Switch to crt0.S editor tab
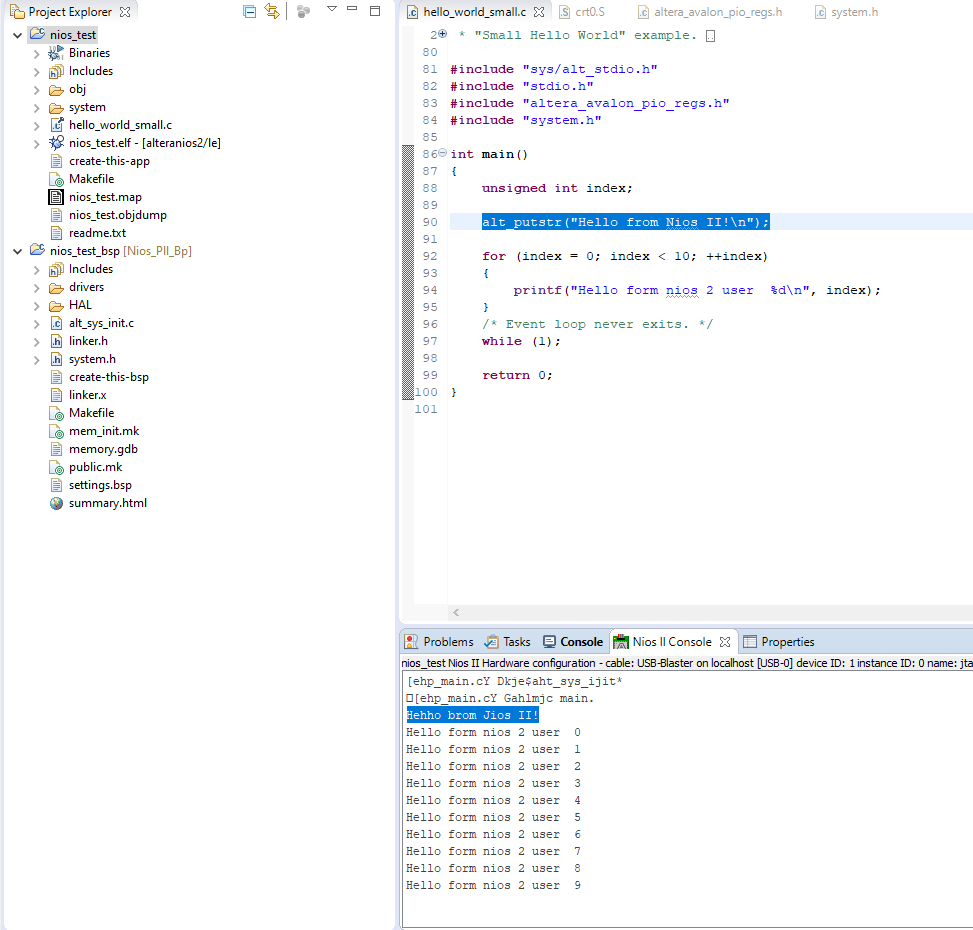973x930 pixels. click(x=589, y=12)
